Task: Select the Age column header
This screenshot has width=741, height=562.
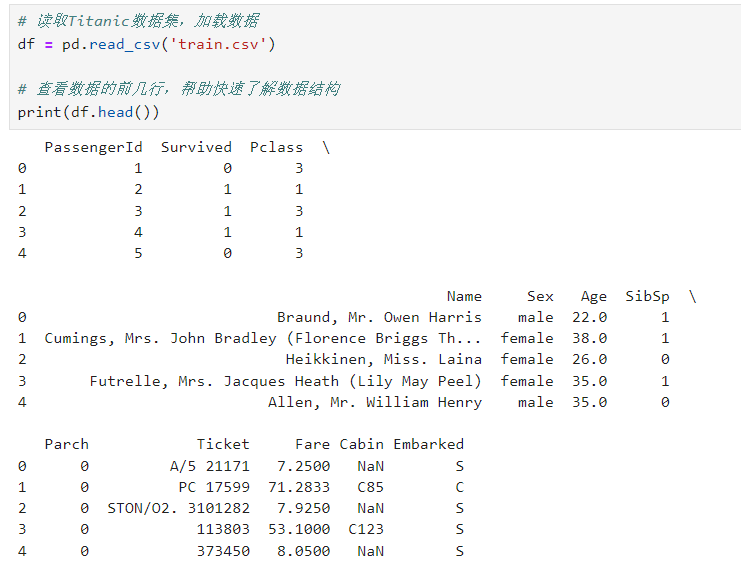Action: point(594,297)
